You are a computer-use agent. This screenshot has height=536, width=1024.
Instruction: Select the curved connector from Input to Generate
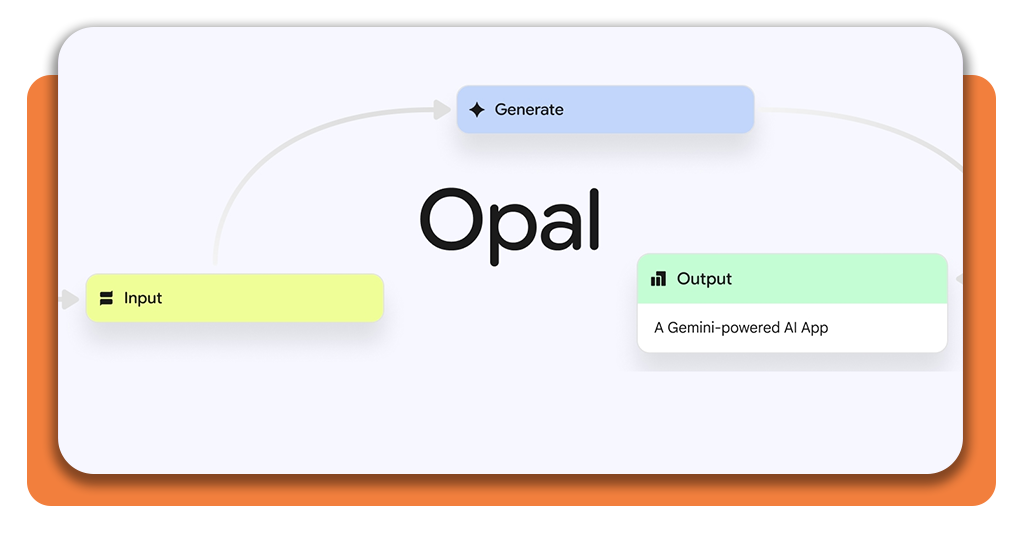click(x=260, y=160)
